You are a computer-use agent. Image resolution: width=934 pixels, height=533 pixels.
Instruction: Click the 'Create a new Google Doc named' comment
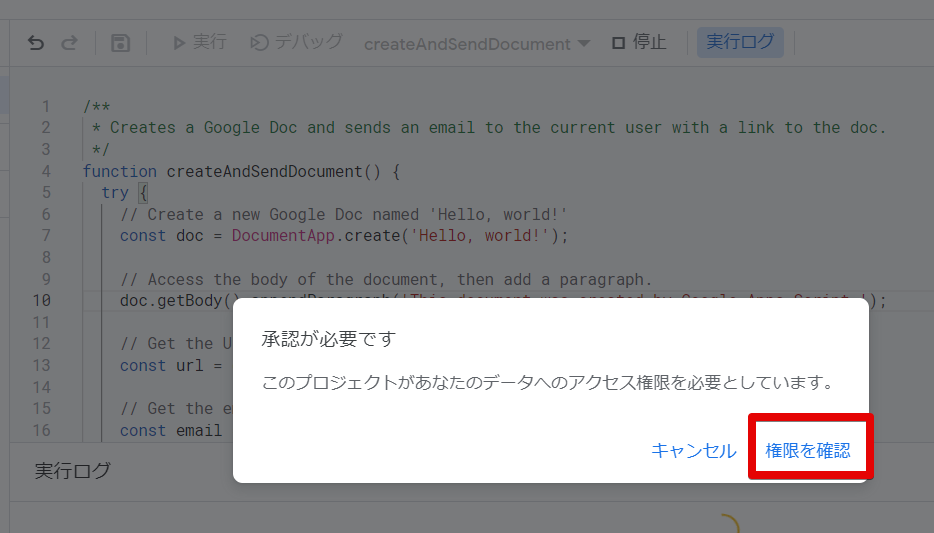(x=344, y=214)
